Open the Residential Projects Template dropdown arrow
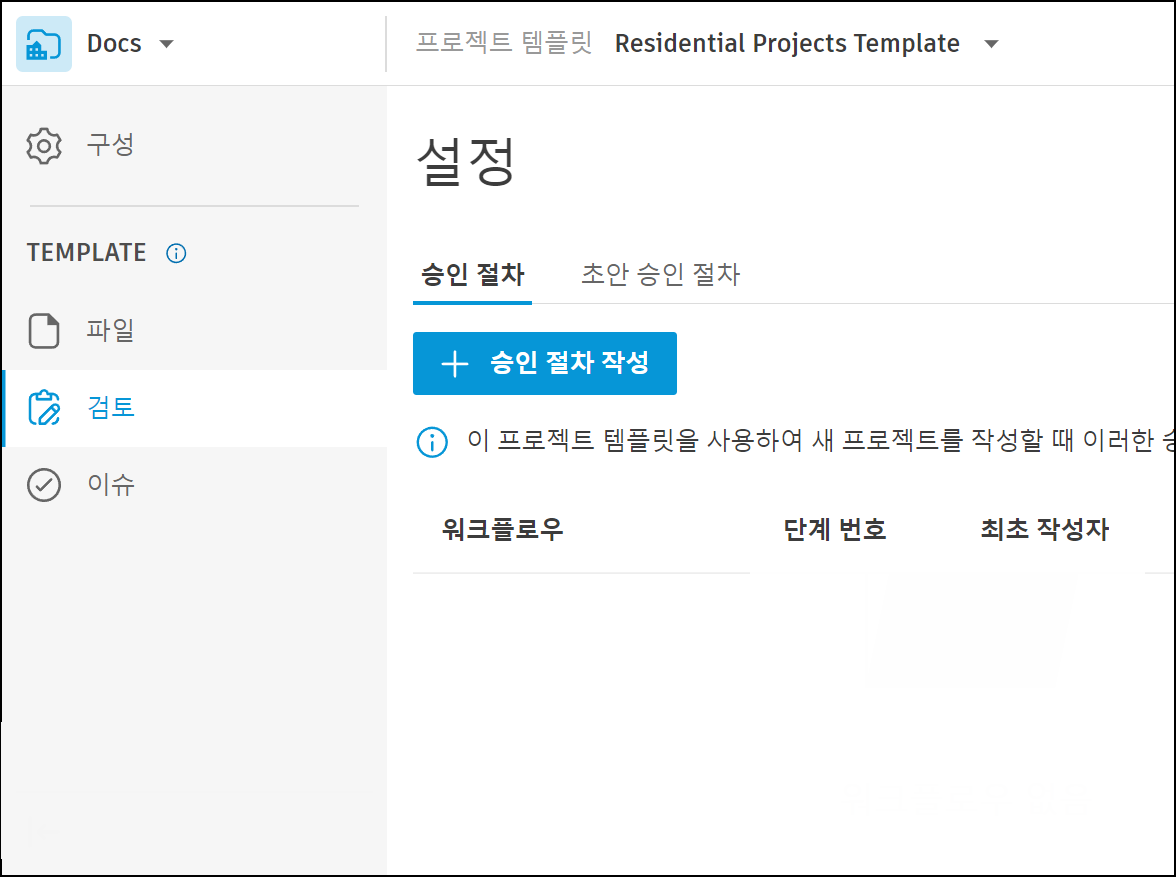 tap(991, 44)
